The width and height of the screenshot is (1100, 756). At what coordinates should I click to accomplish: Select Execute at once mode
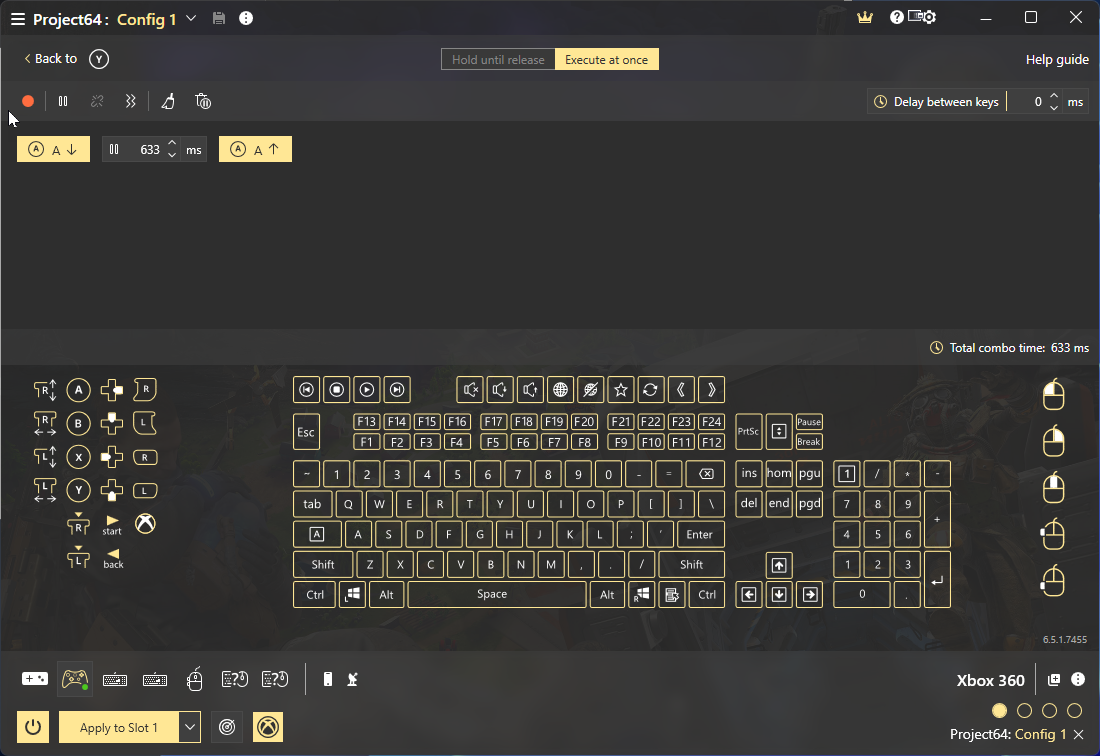tap(606, 60)
